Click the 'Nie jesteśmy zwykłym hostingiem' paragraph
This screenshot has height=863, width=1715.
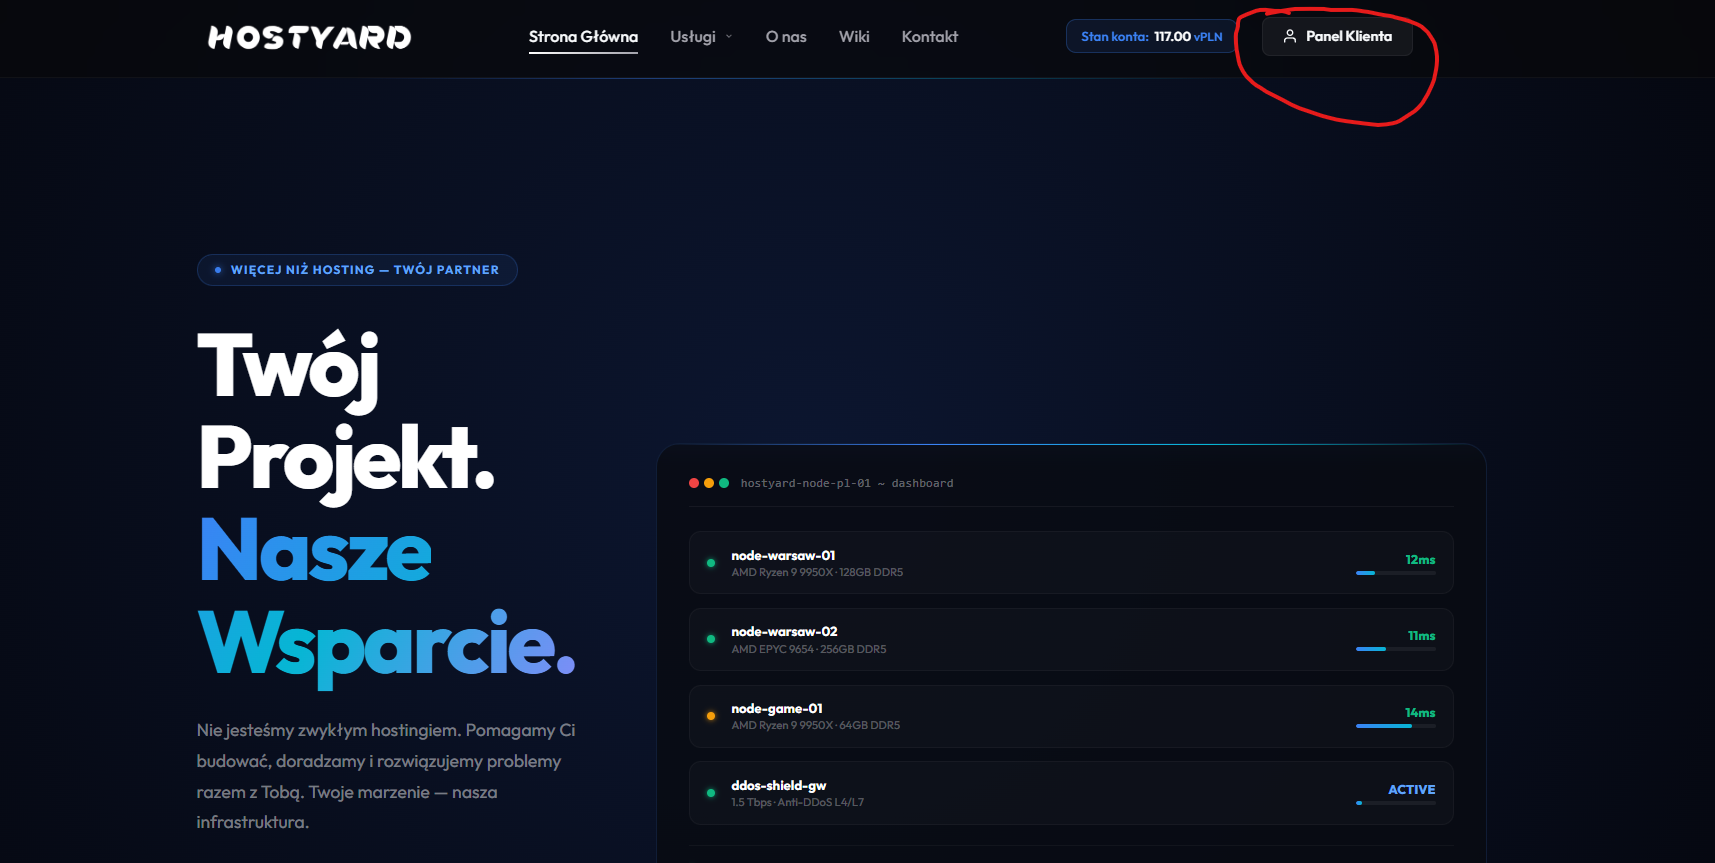(386, 776)
